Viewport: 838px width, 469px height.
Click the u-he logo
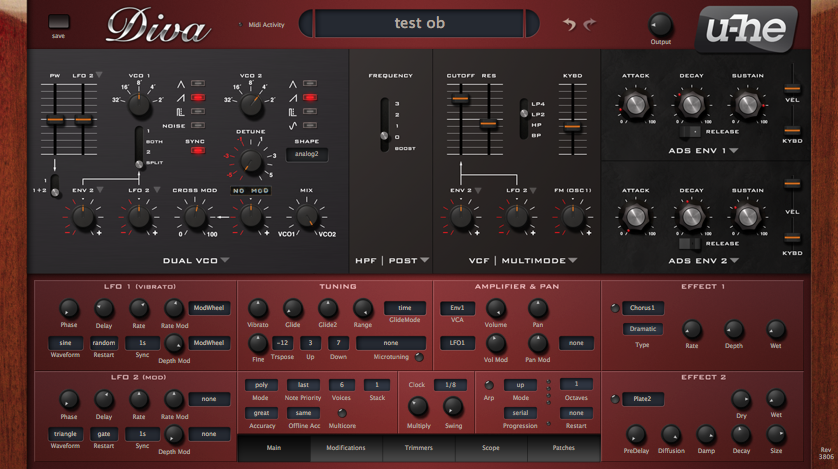point(747,29)
